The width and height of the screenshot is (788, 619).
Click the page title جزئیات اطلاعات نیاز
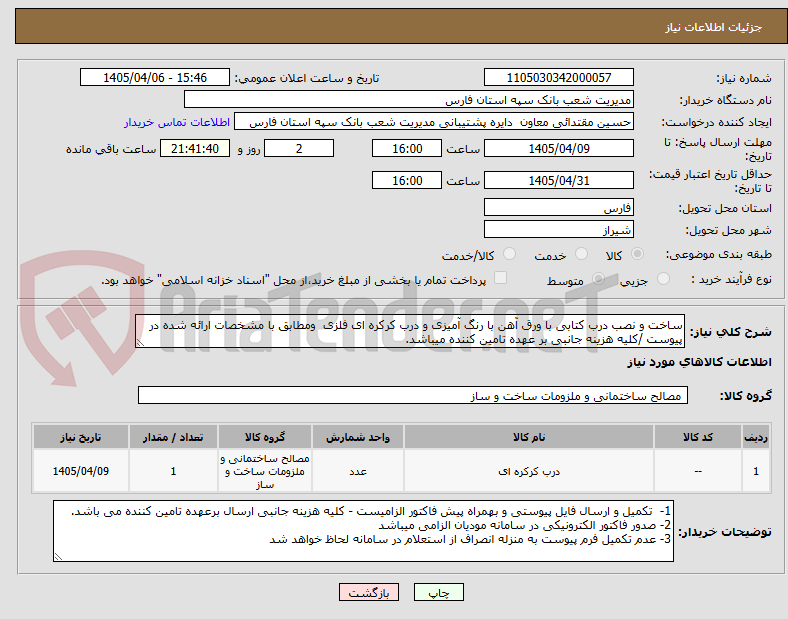(x=714, y=27)
